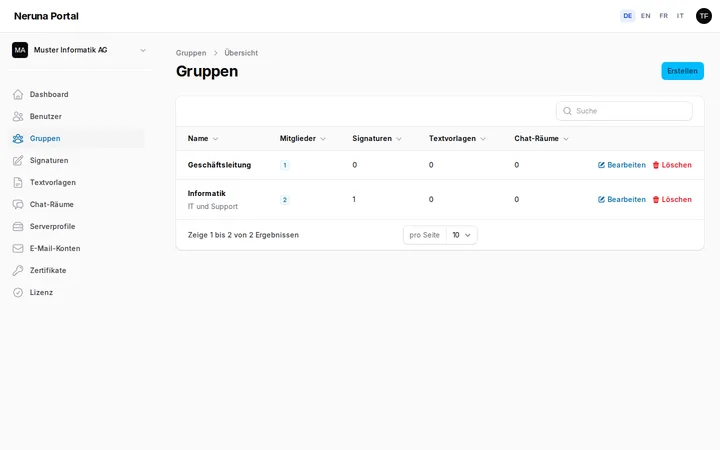
Task: Open the pro Seite 10 dropdown
Action: 461,235
